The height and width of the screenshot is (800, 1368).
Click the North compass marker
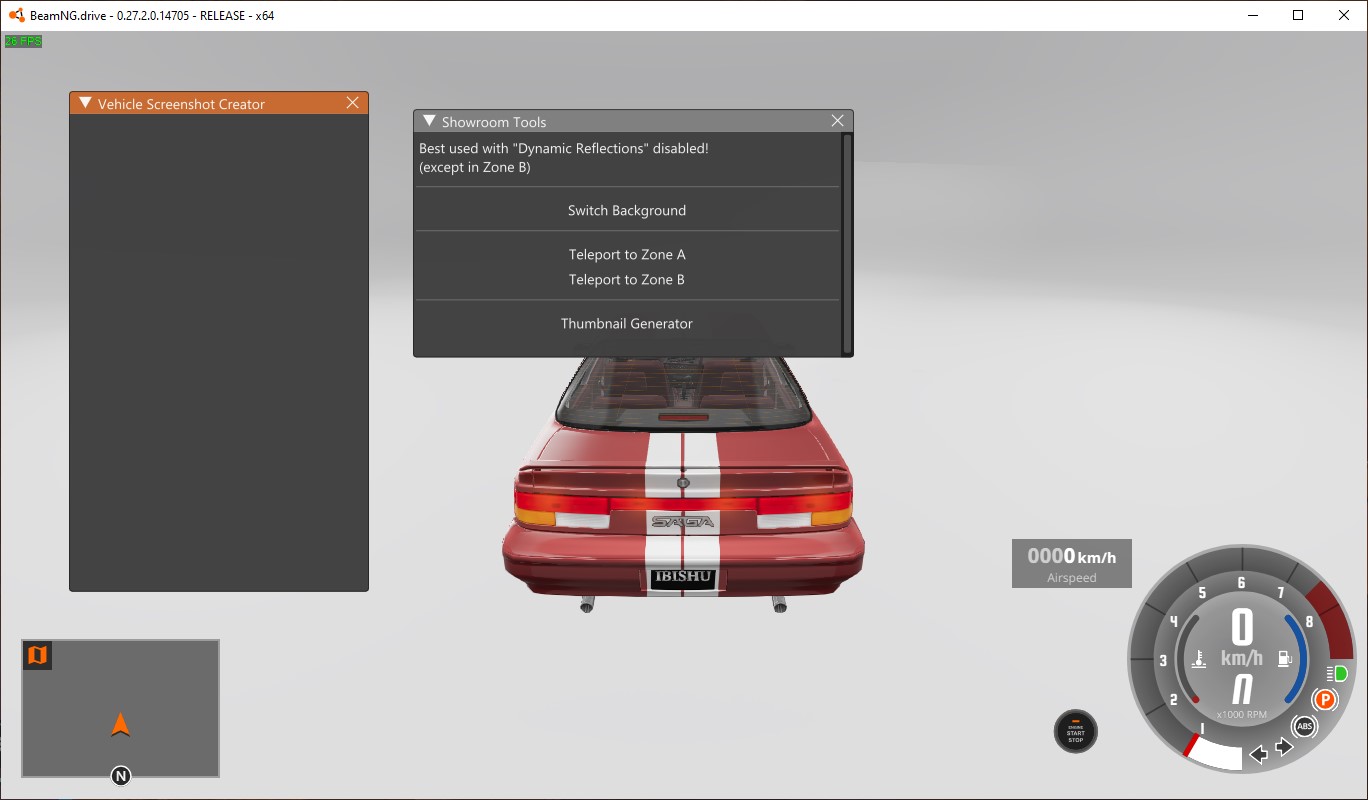point(121,775)
